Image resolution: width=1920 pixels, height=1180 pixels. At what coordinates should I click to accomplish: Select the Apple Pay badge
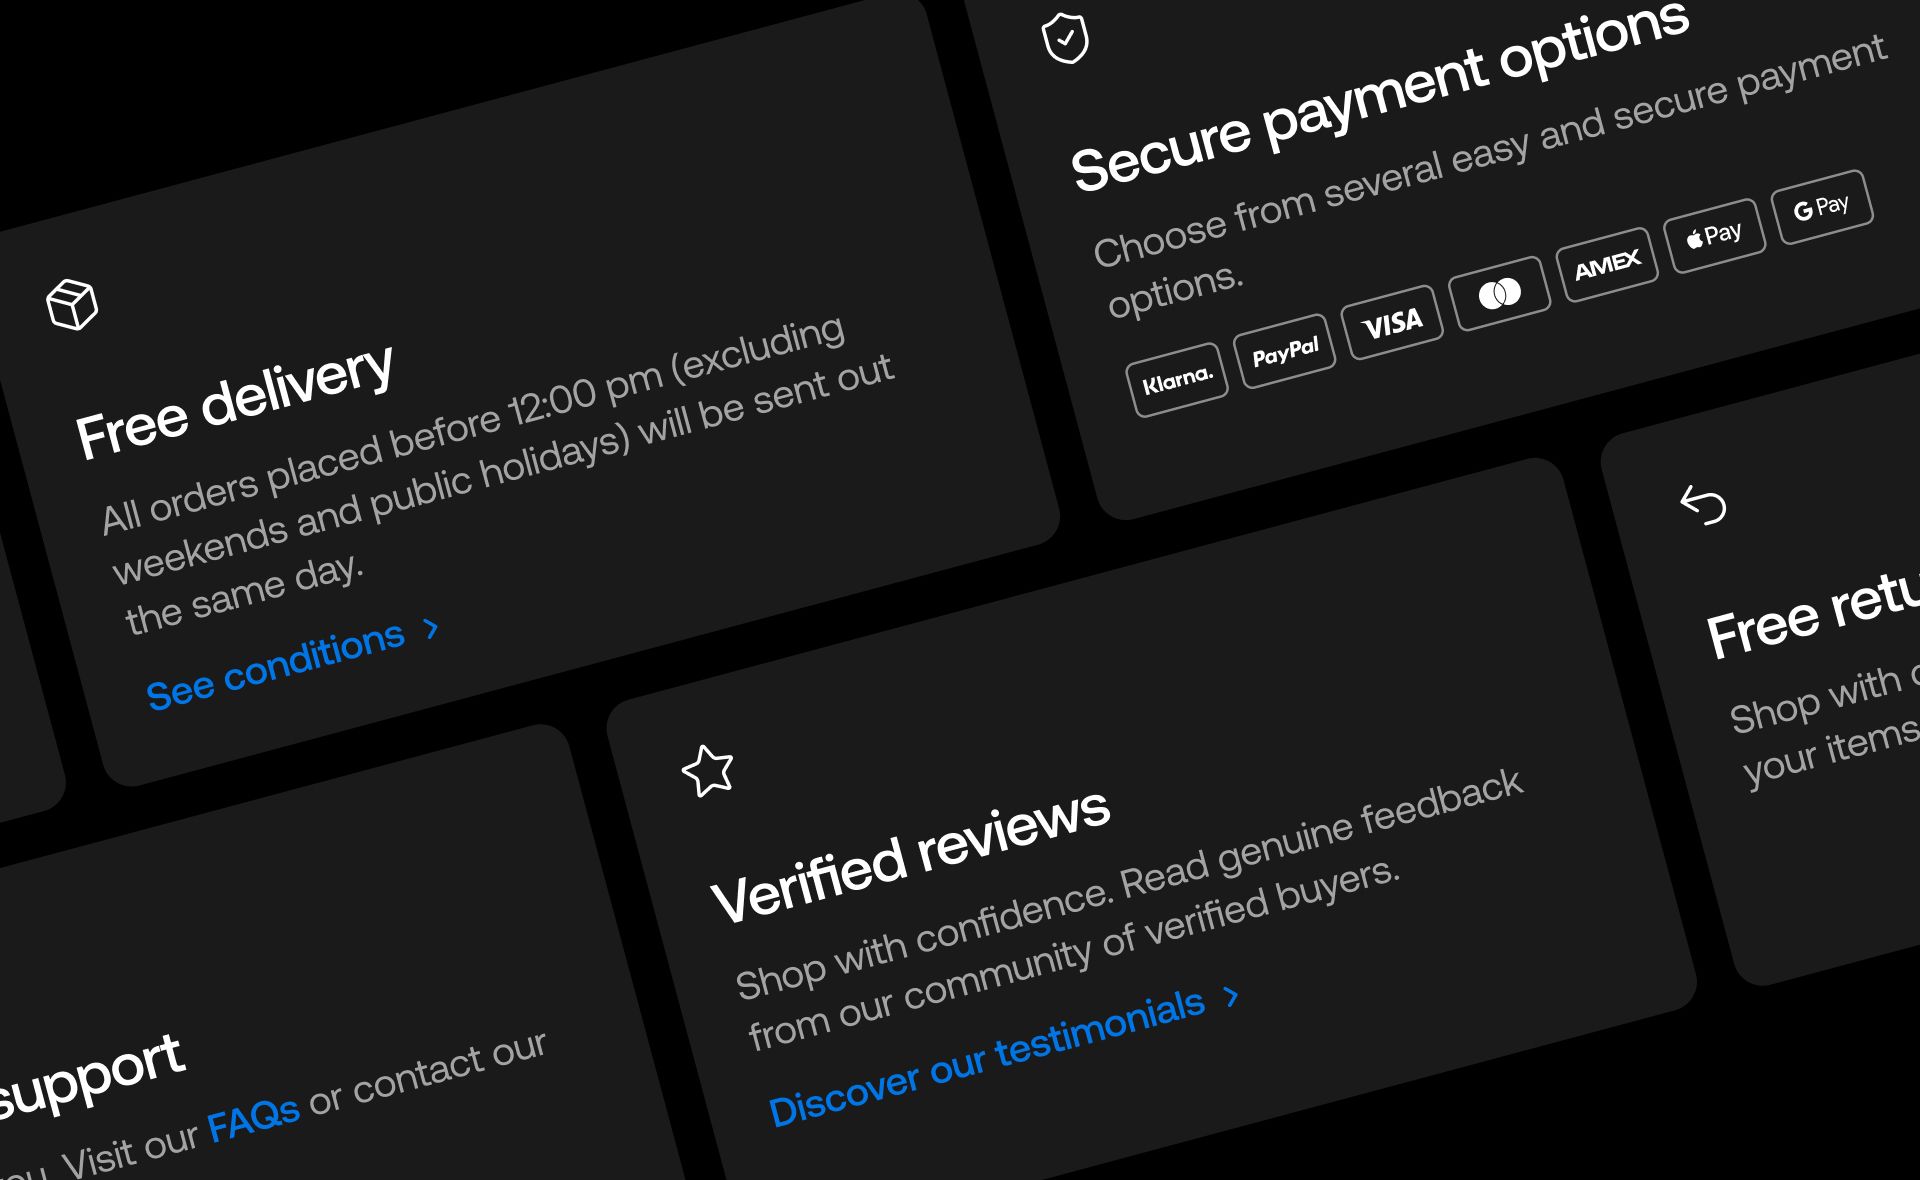[1715, 236]
